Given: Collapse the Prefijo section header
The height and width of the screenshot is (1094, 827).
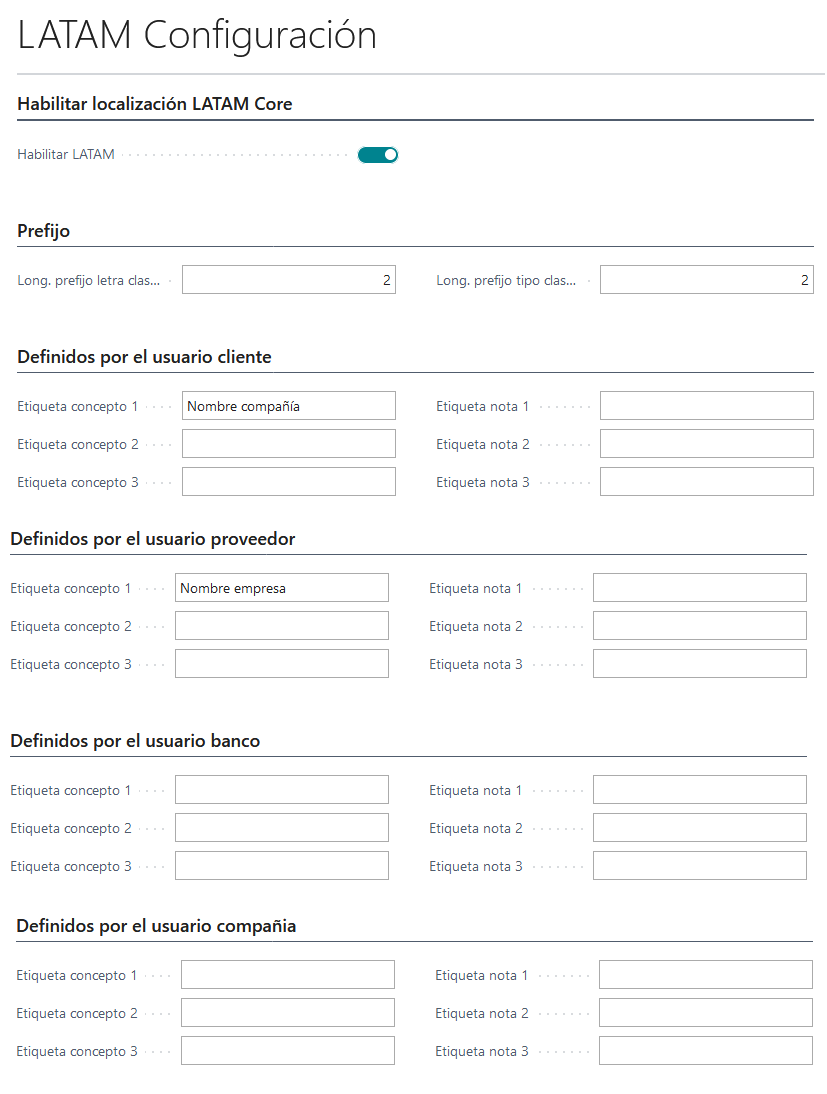Looking at the screenshot, I should pyautogui.click(x=44, y=231).
